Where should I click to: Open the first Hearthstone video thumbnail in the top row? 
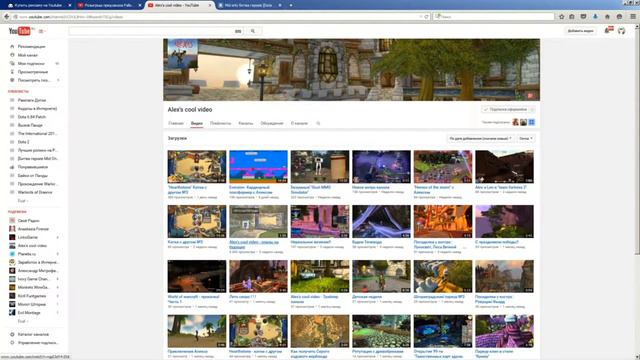point(197,167)
